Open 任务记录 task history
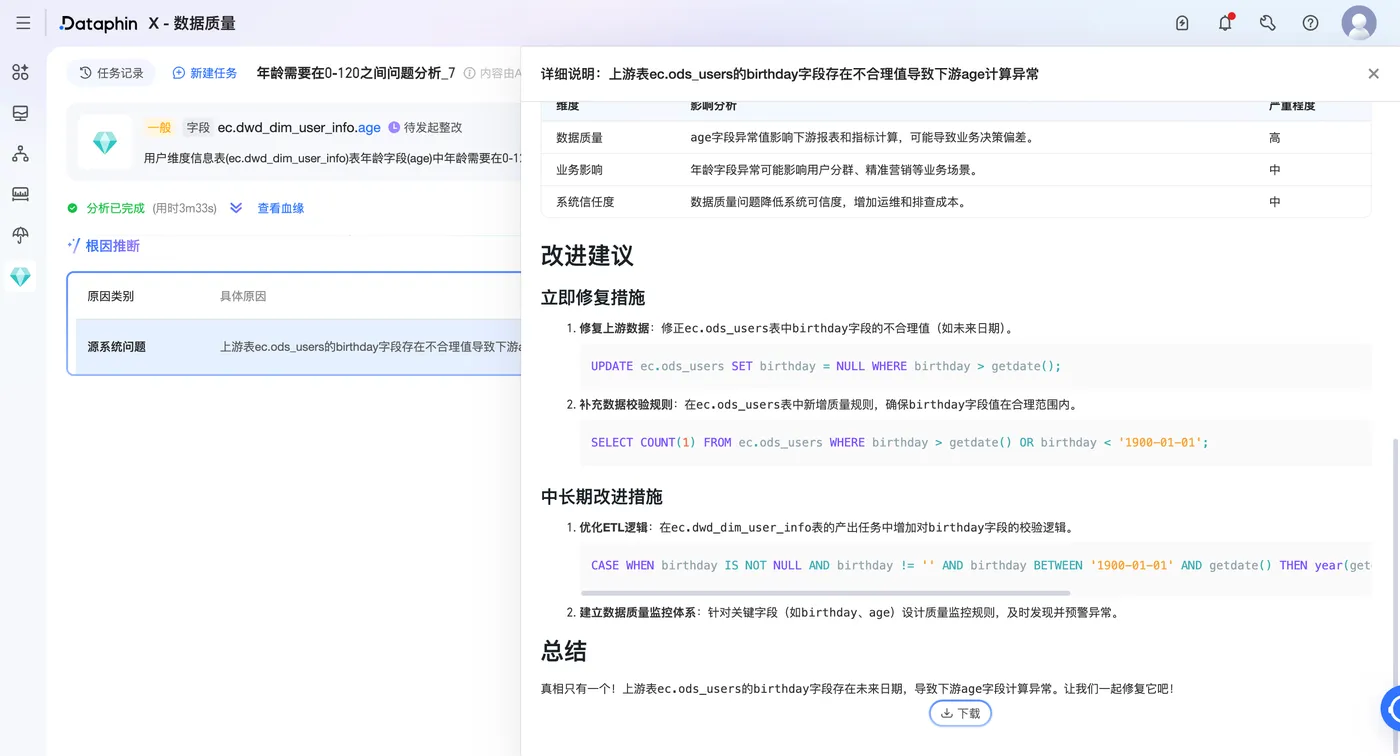This screenshot has height=756, width=1400. [112, 73]
